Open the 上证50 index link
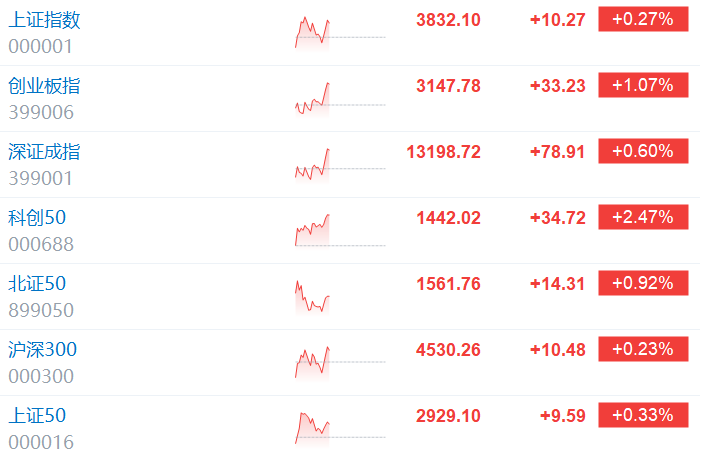 37,416
